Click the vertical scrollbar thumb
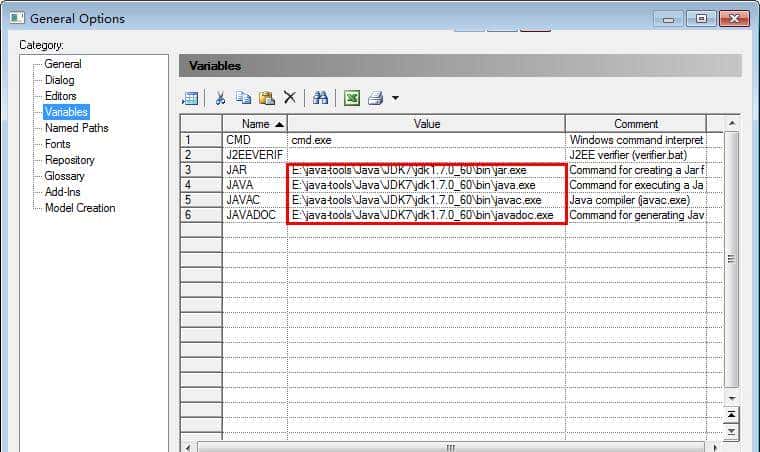760x452 pixels. pyautogui.click(x=732, y=259)
